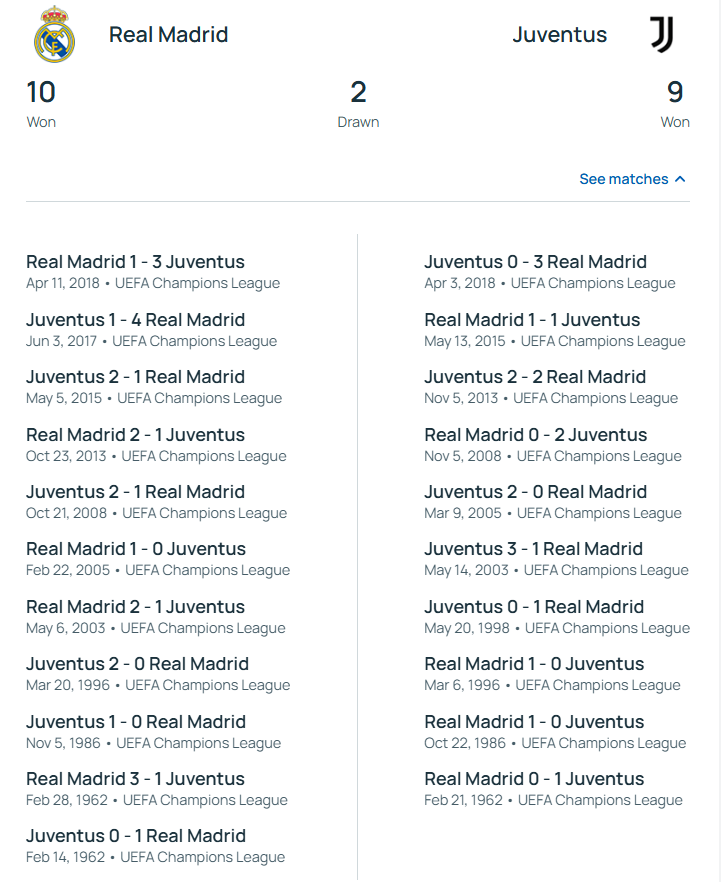
Task: Select the Real Madrid 1 - 1 Juventus result
Action: click(x=532, y=320)
